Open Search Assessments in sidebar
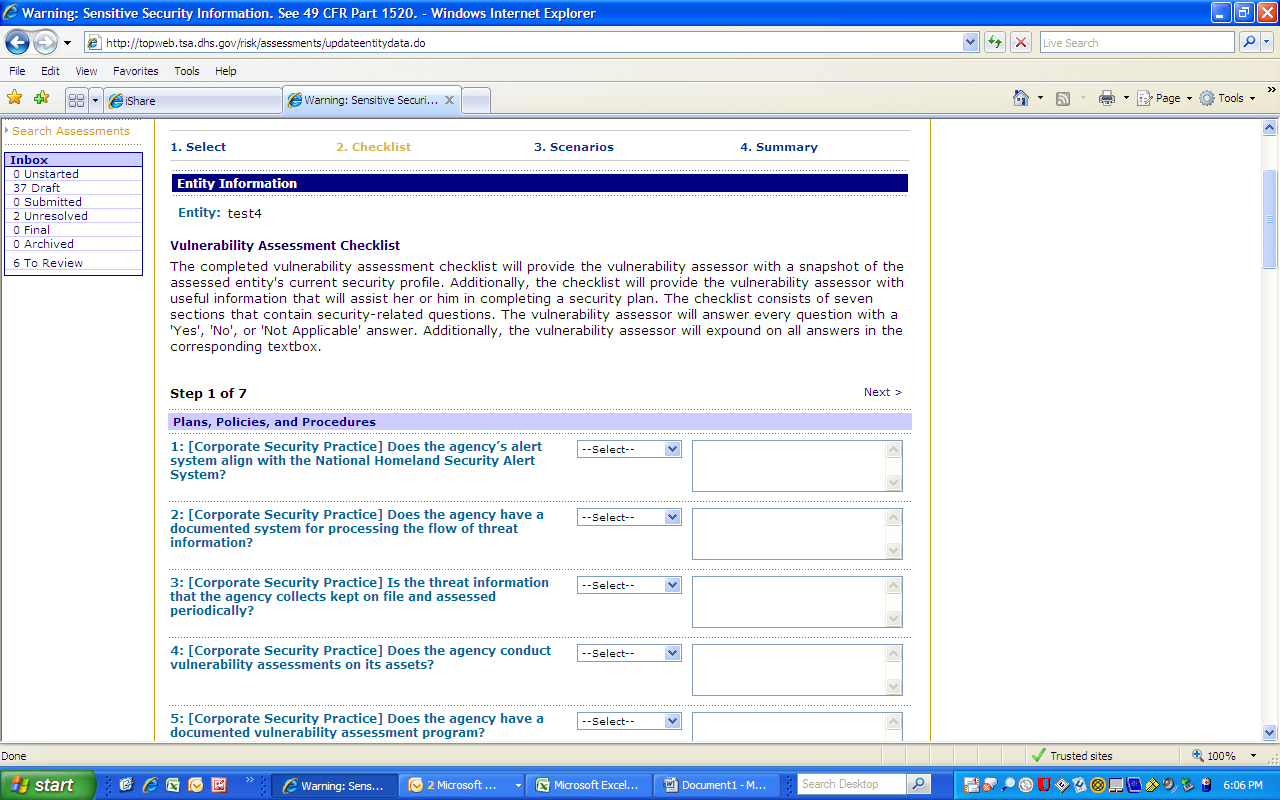 (x=71, y=131)
